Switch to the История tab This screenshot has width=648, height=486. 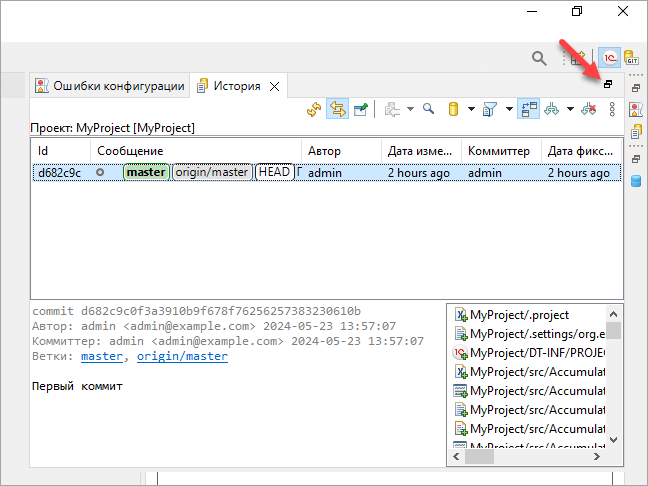236,86
